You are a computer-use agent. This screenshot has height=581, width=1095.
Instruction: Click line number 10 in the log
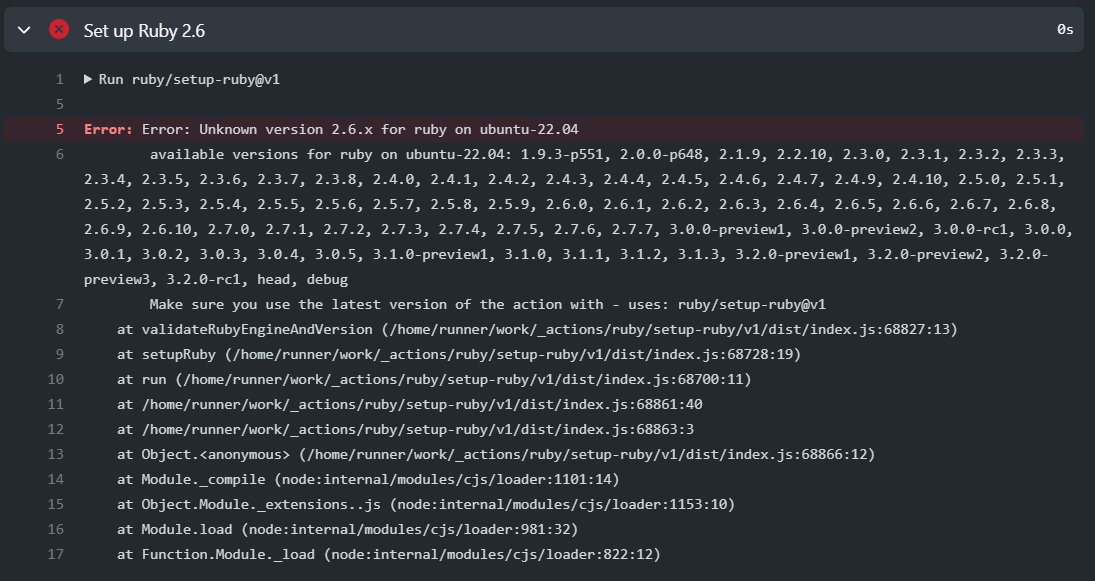(56, 379)
